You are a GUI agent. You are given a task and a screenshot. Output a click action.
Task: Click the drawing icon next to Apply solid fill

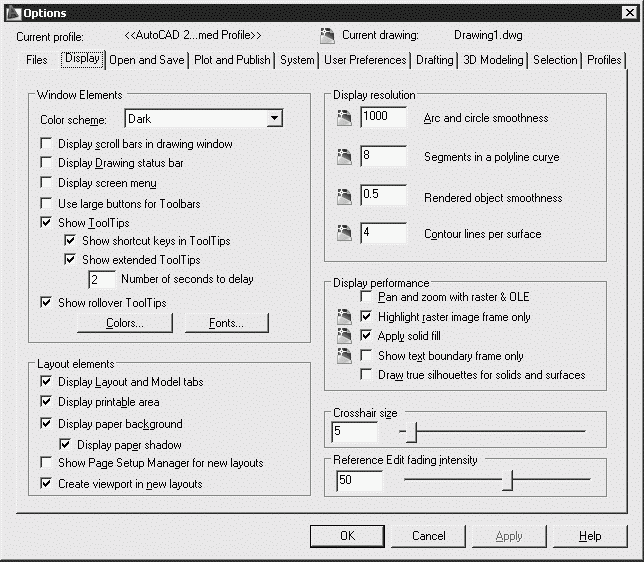pyautogui.click(x=344, y=336)
